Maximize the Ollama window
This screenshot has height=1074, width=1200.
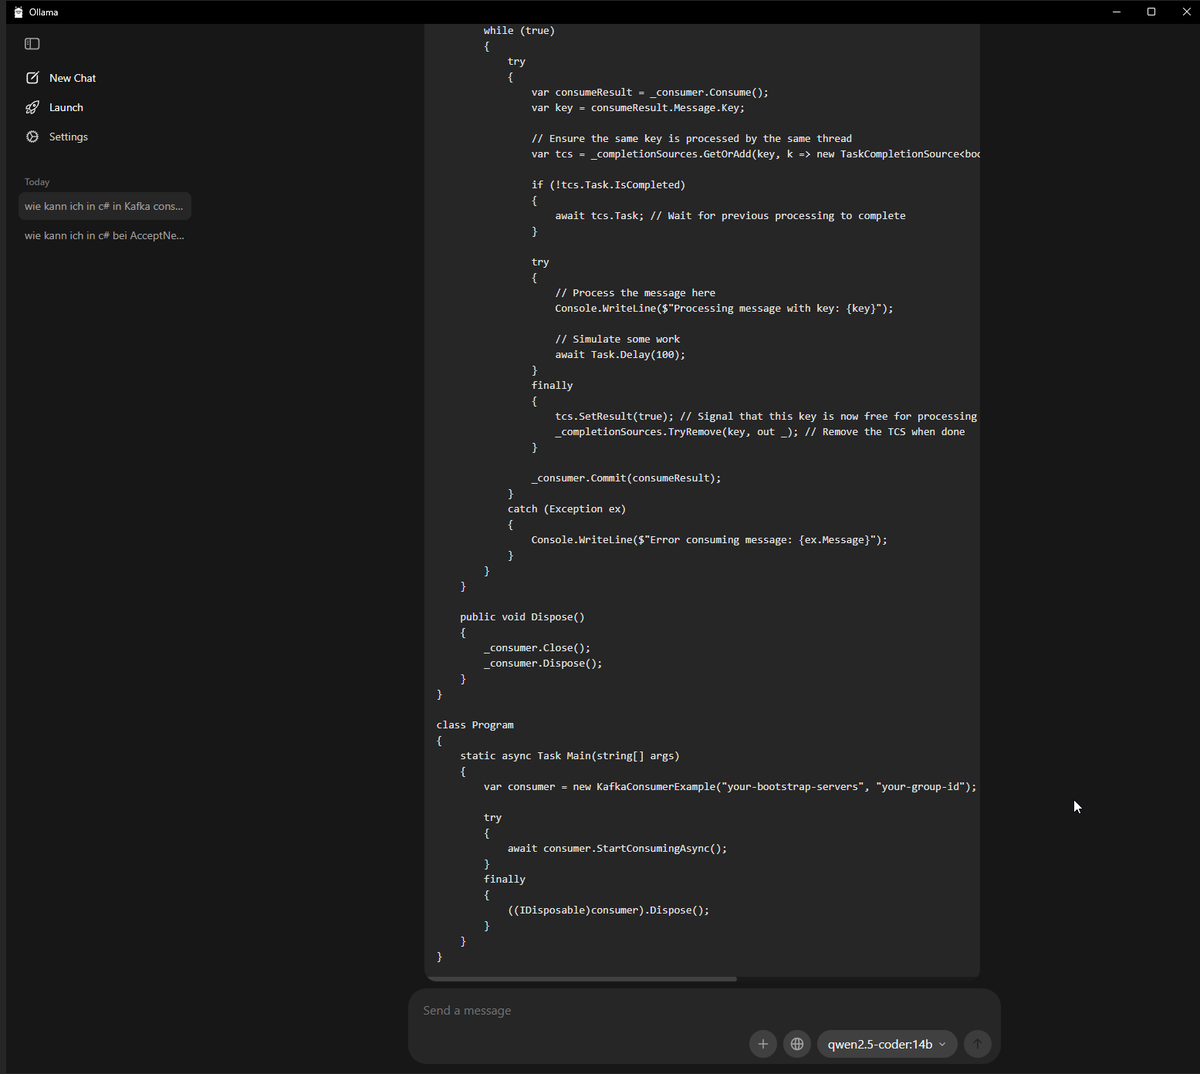[1151, 12]
